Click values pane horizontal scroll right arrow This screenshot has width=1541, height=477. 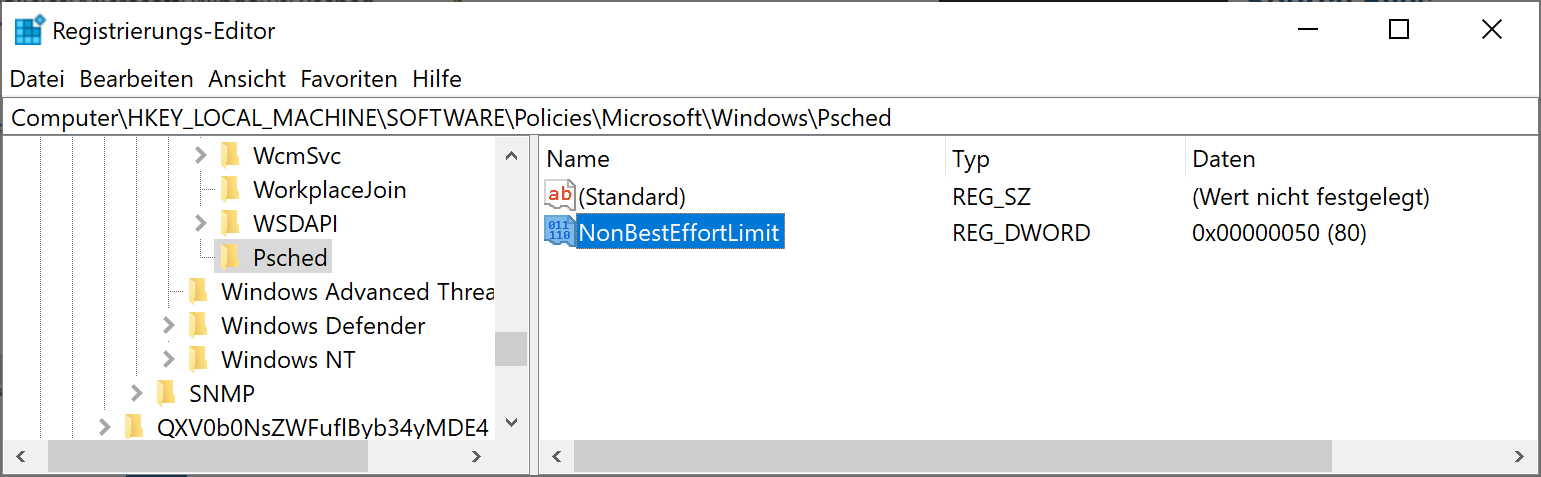coord(1521,456)
